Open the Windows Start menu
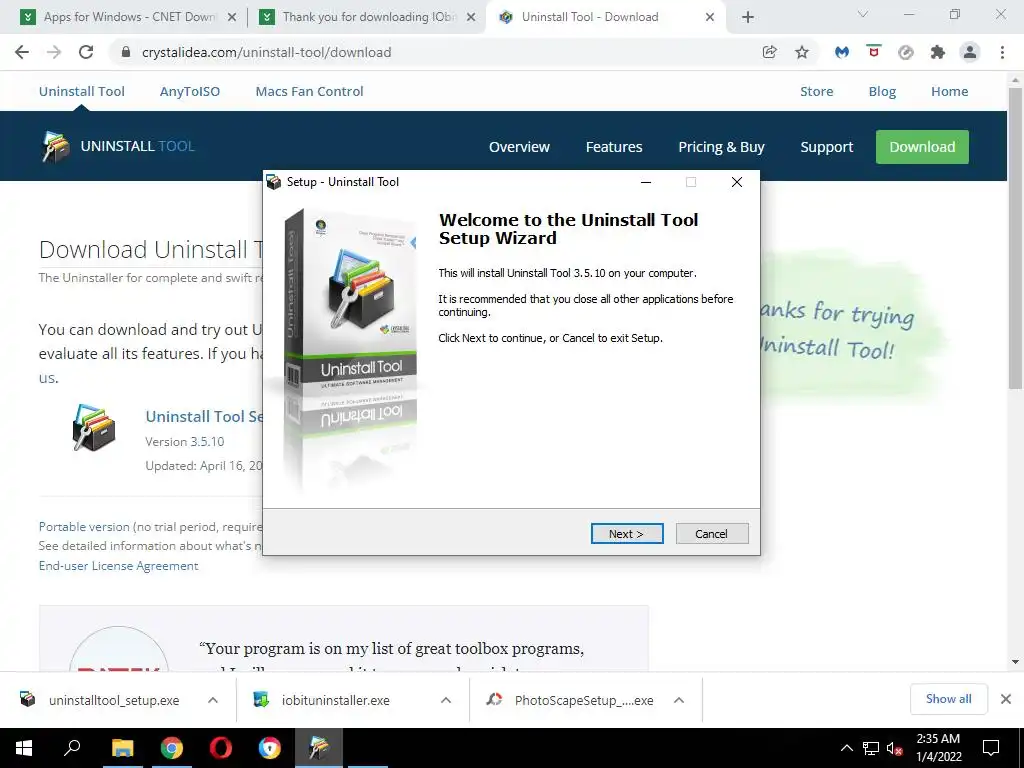Screen dimensions: 1024x768 24,748
